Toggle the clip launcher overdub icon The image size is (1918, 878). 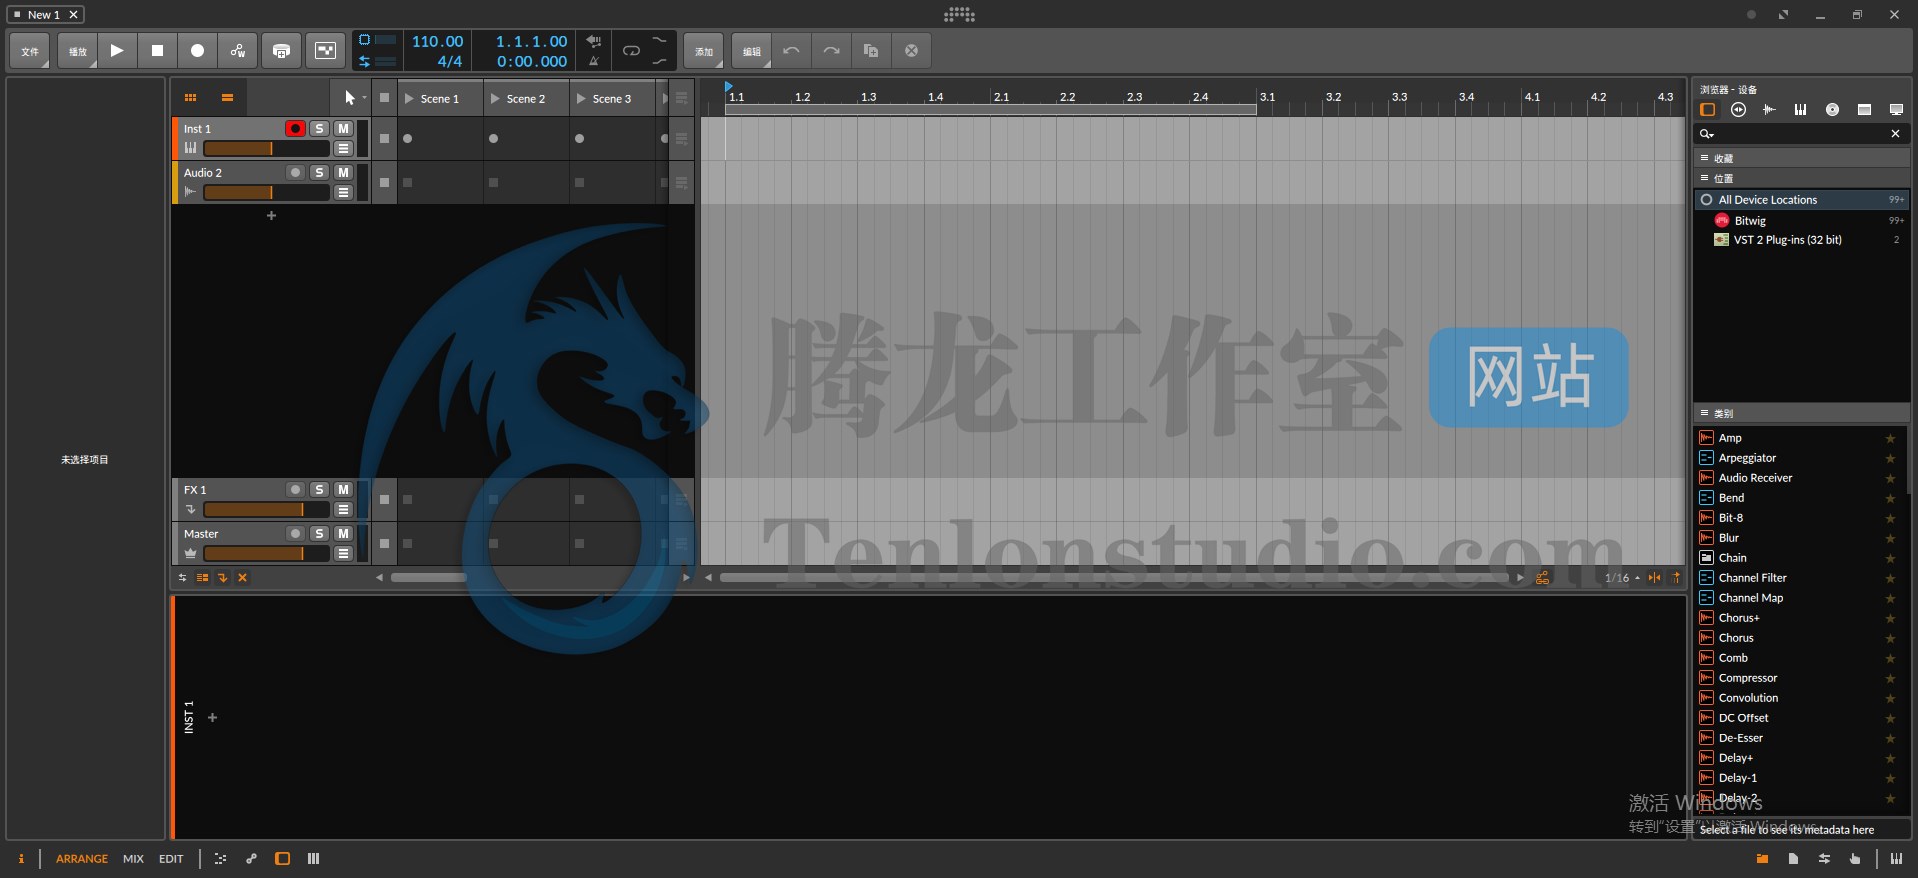[x=325, y=51]
